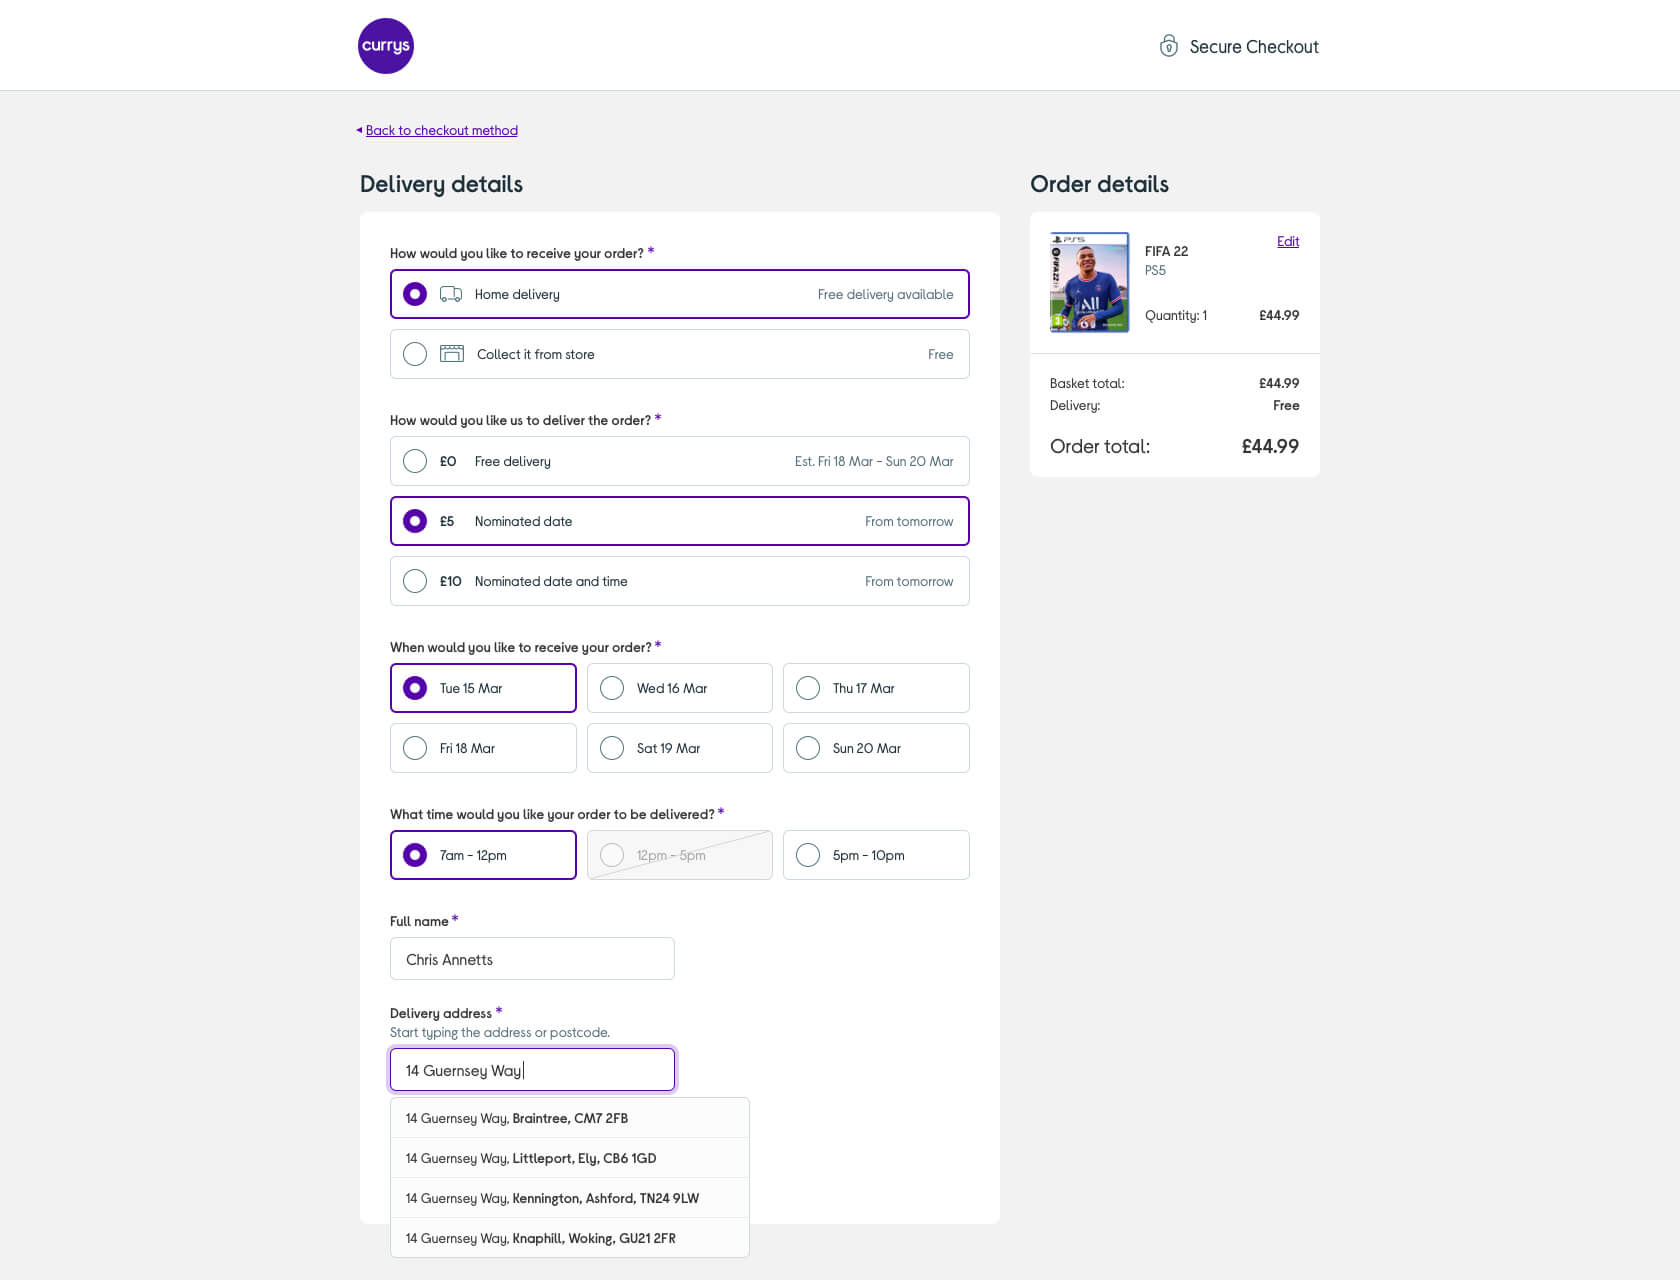Click the collect from store icon

pyautogui.click(x=452, y=354)
